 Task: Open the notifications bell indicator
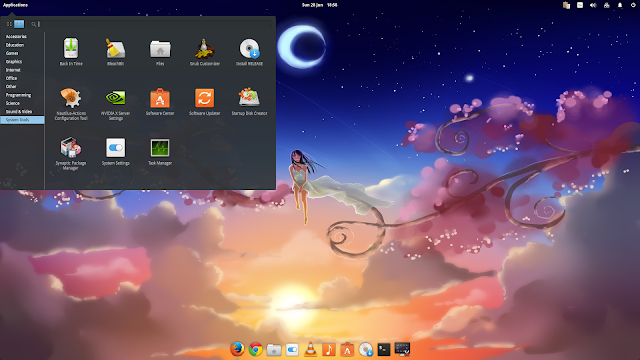click(620, 5)
